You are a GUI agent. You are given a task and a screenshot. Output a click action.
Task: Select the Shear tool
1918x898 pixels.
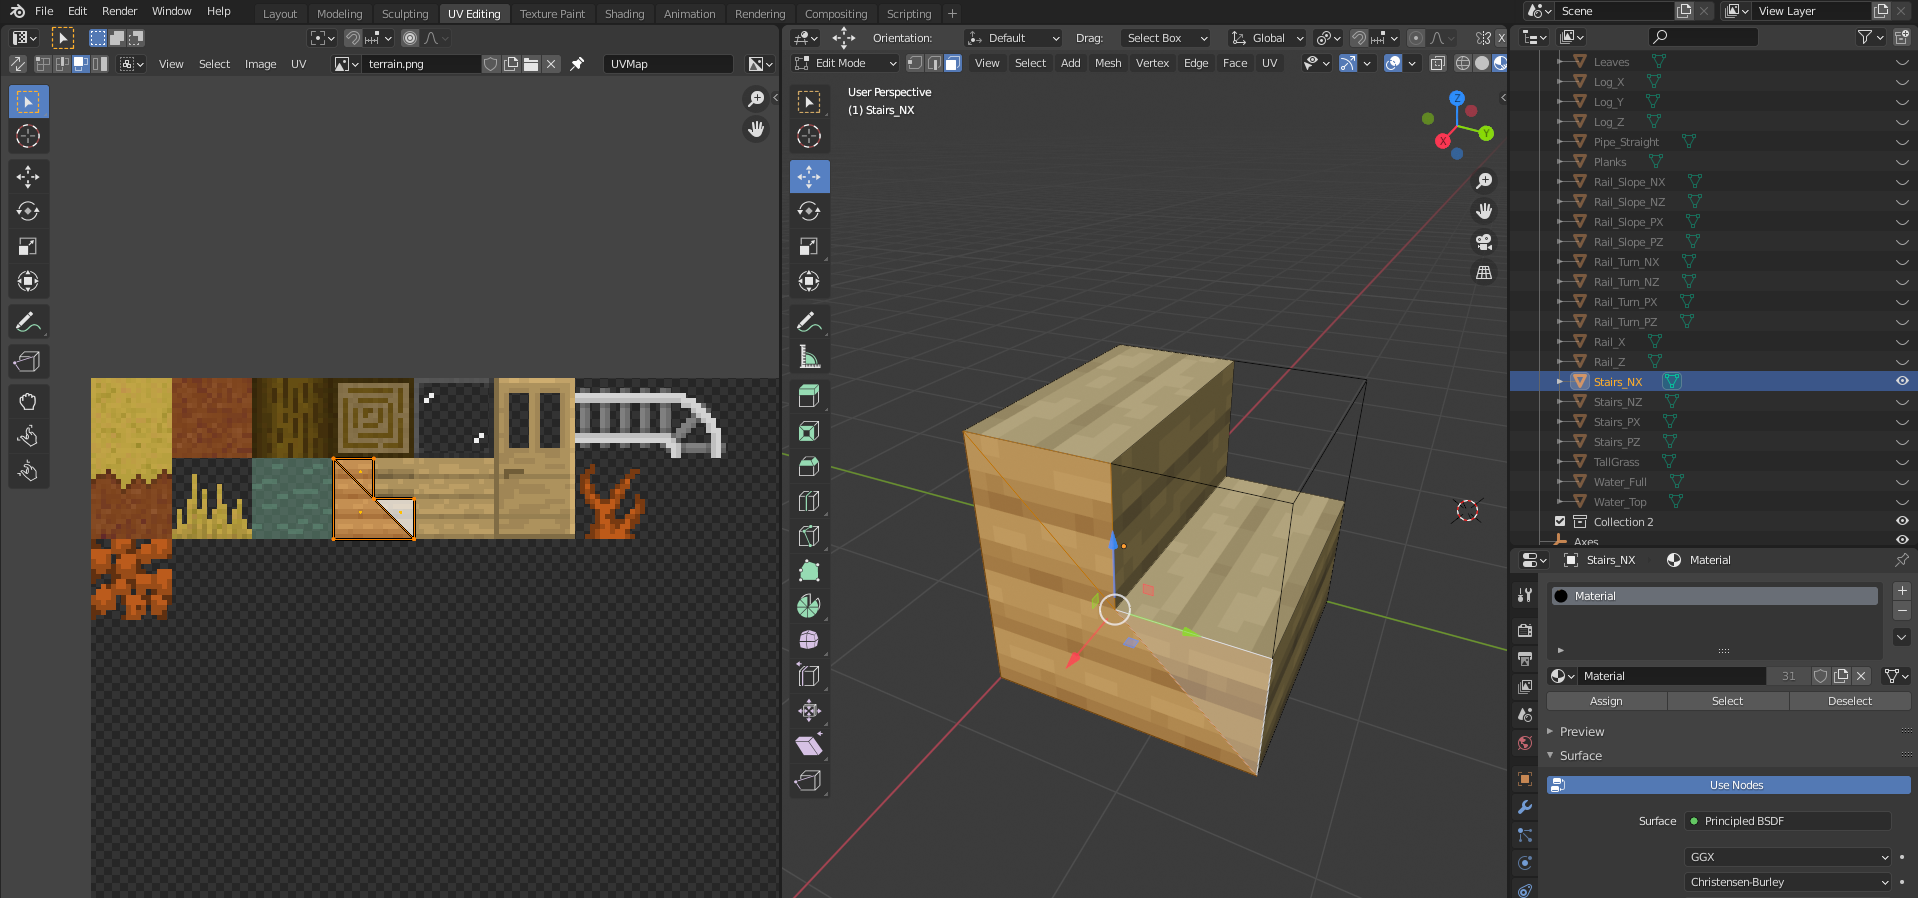809,746
